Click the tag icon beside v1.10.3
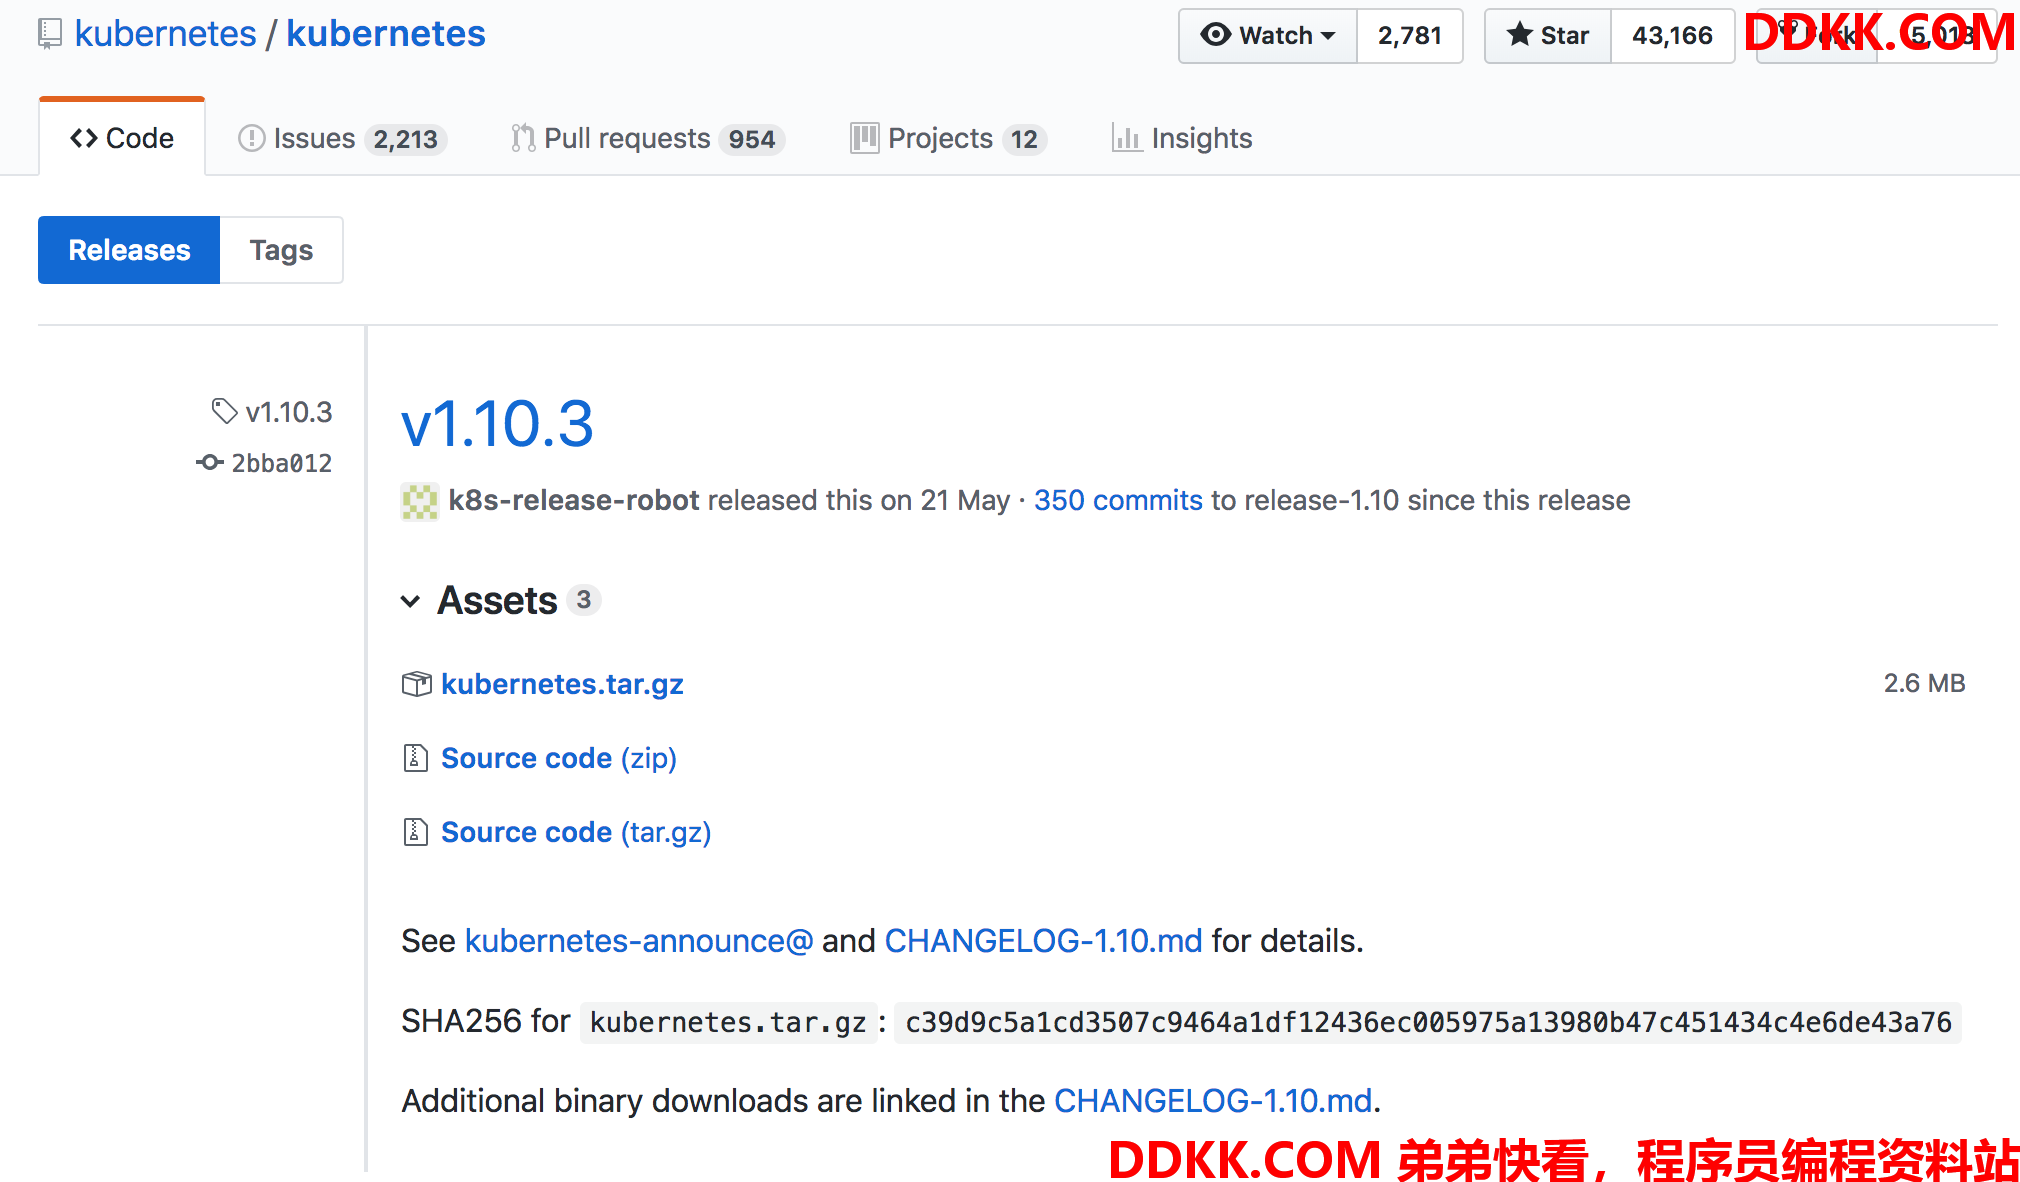This screenshot has height=1182, width=2020. (224, 411)
